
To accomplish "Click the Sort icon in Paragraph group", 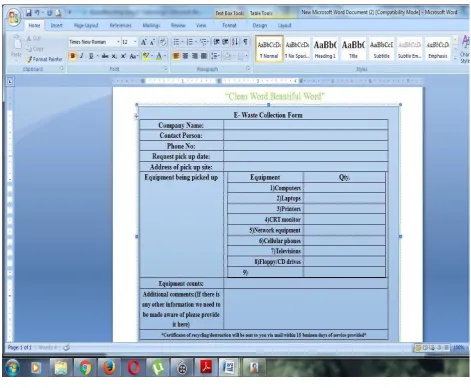I will click(x=235, y=42).
